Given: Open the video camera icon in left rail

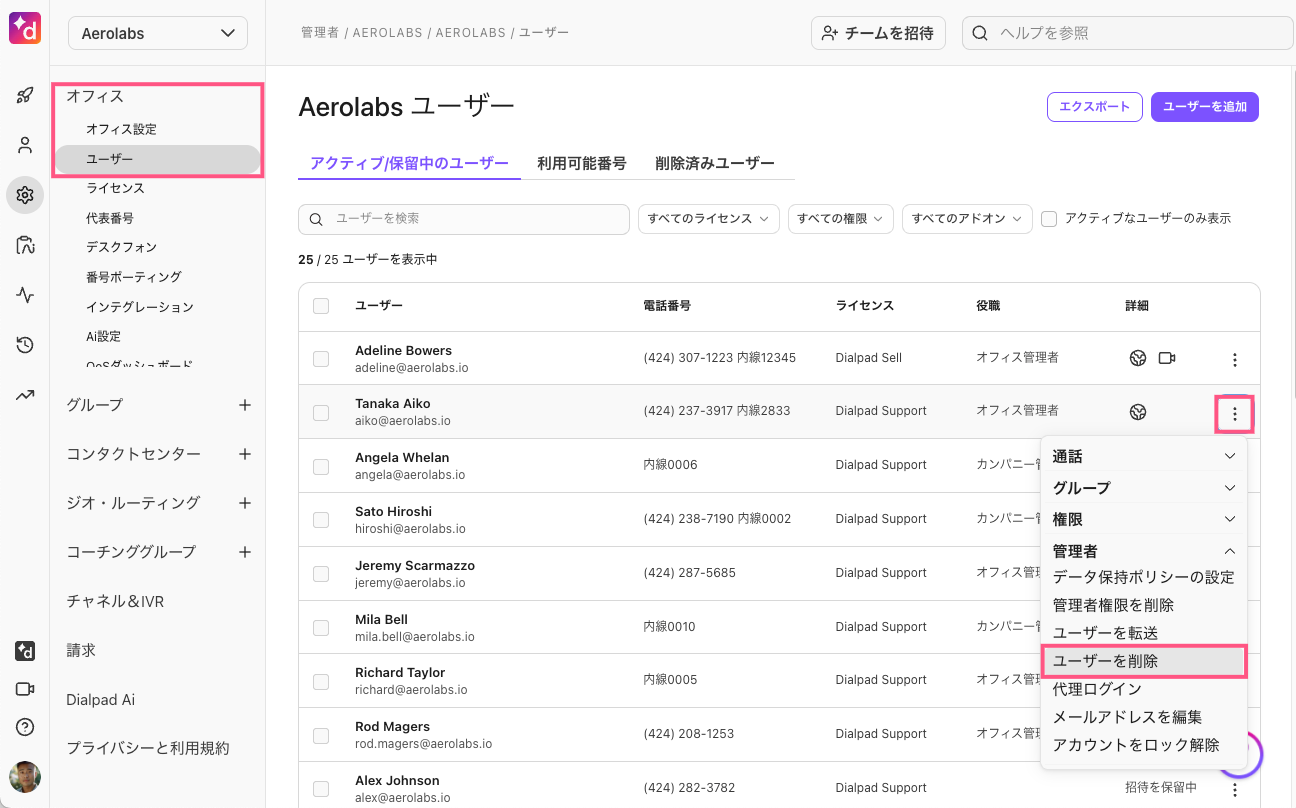Looking at the screenshot, I should click(25, 689).
